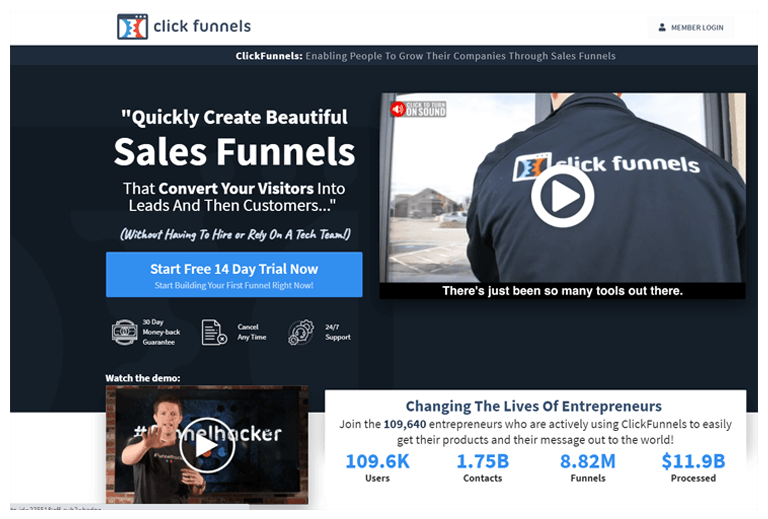This screenshot has height=519, width=768.
Task: Turn on sound via the red speaker icon
Action: tap(397, 109)
